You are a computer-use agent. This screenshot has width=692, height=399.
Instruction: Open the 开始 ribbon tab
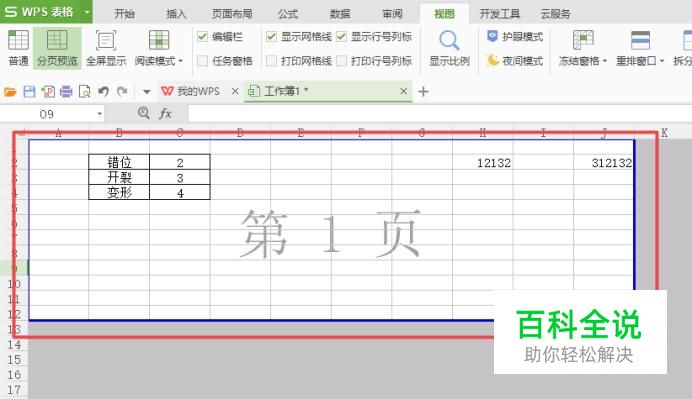pyautogui.click(x=124, y=14)
